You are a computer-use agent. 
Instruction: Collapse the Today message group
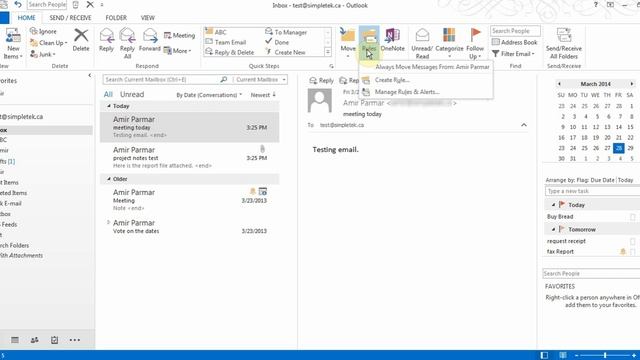[109, 106]
